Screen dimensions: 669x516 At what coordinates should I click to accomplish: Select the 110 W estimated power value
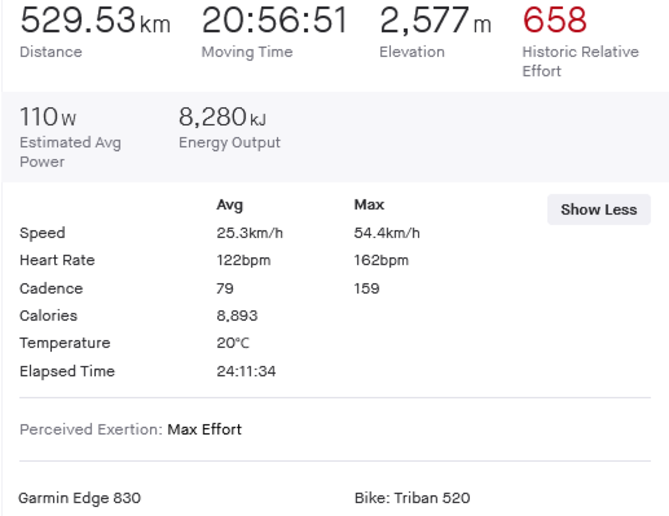[x=48, y=117]
